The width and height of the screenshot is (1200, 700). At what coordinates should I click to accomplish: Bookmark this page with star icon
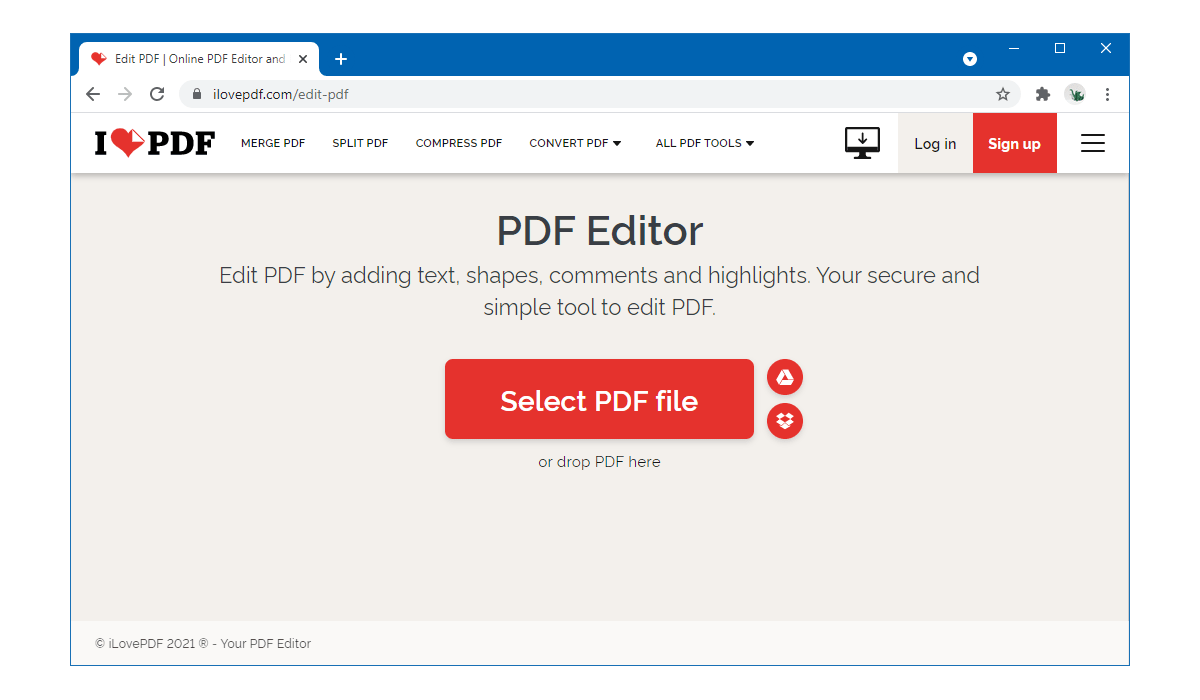[1003, 94]
